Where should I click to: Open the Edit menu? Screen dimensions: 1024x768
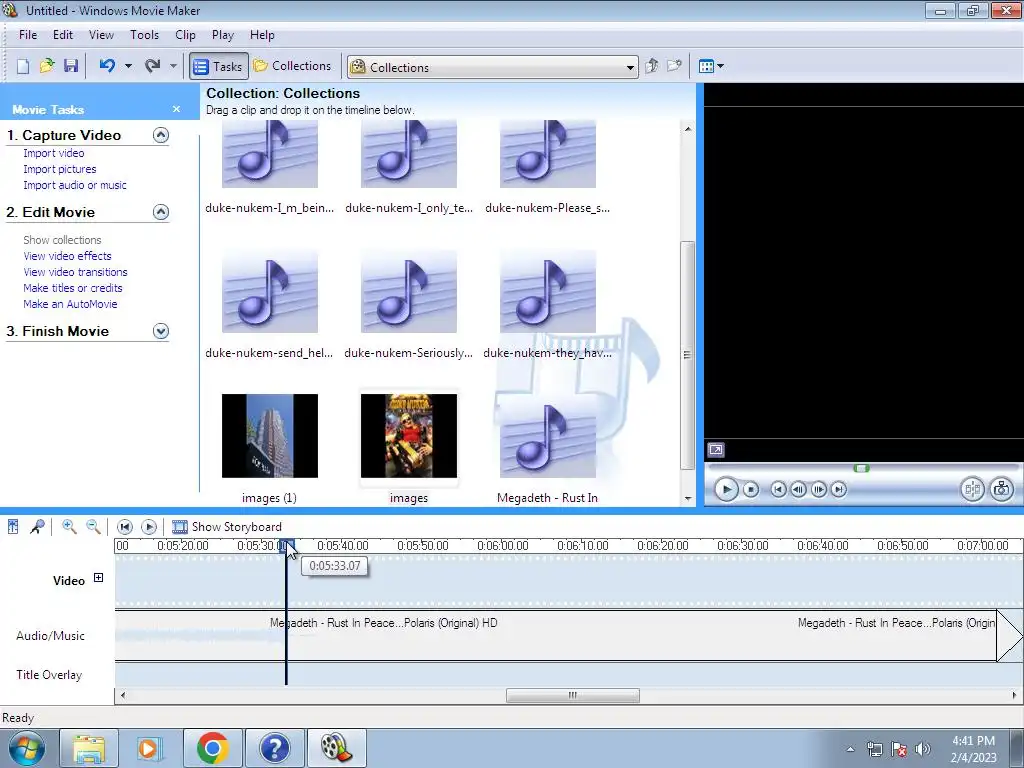coord(63,35)
